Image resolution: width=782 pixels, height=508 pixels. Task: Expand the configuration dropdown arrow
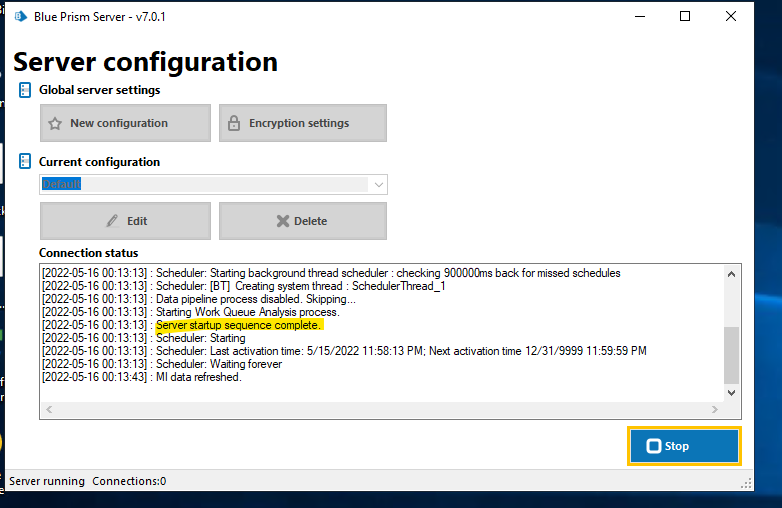379,185
